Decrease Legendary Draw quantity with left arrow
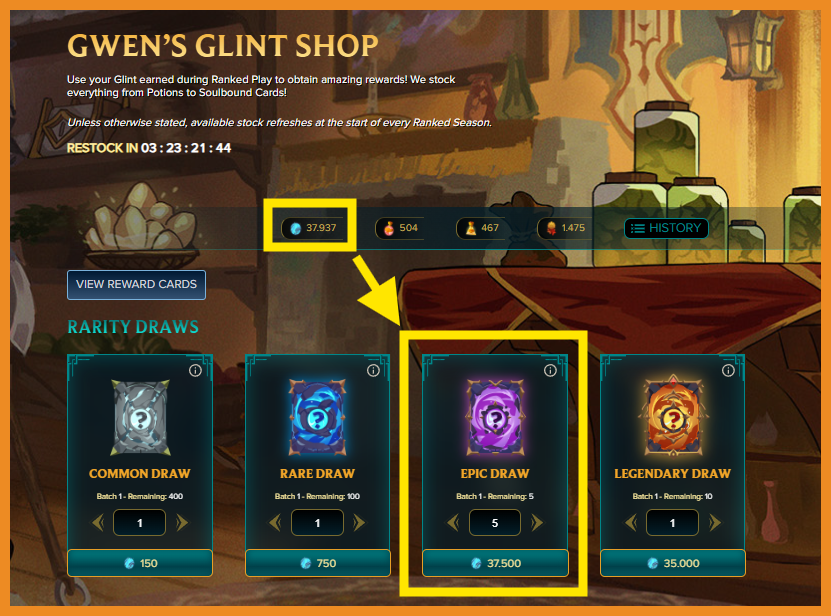This screenshot has height=616, width=831. point(631,523)
